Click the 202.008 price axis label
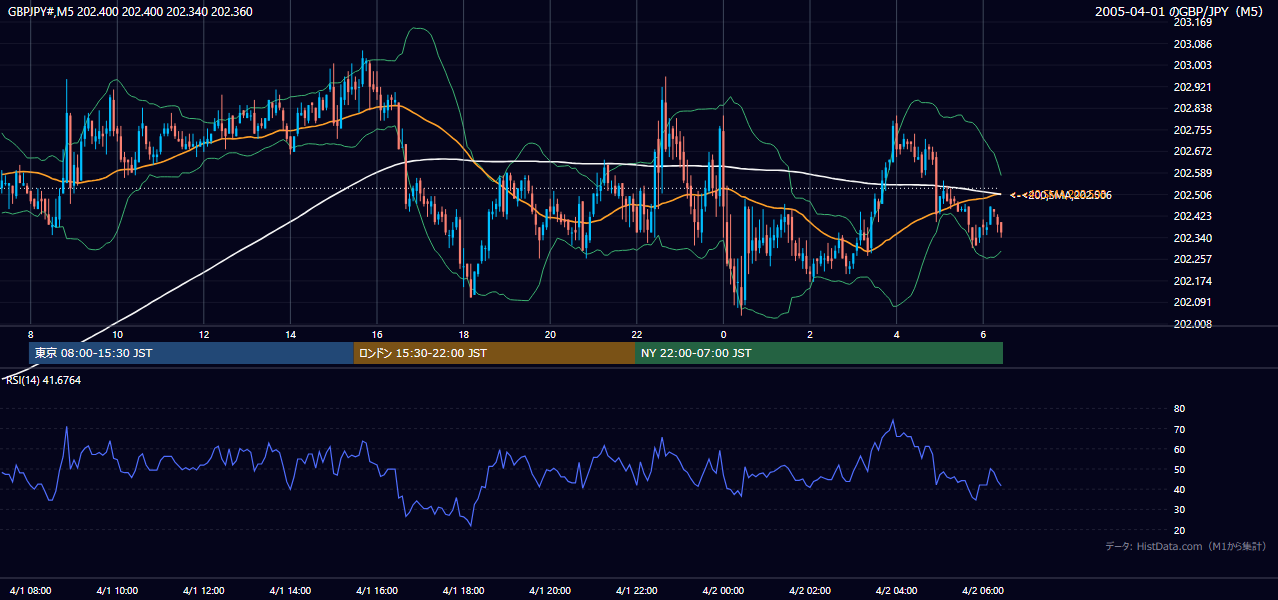The image size is (1278, 600). pyautogui.click(x=1193, y=324)
